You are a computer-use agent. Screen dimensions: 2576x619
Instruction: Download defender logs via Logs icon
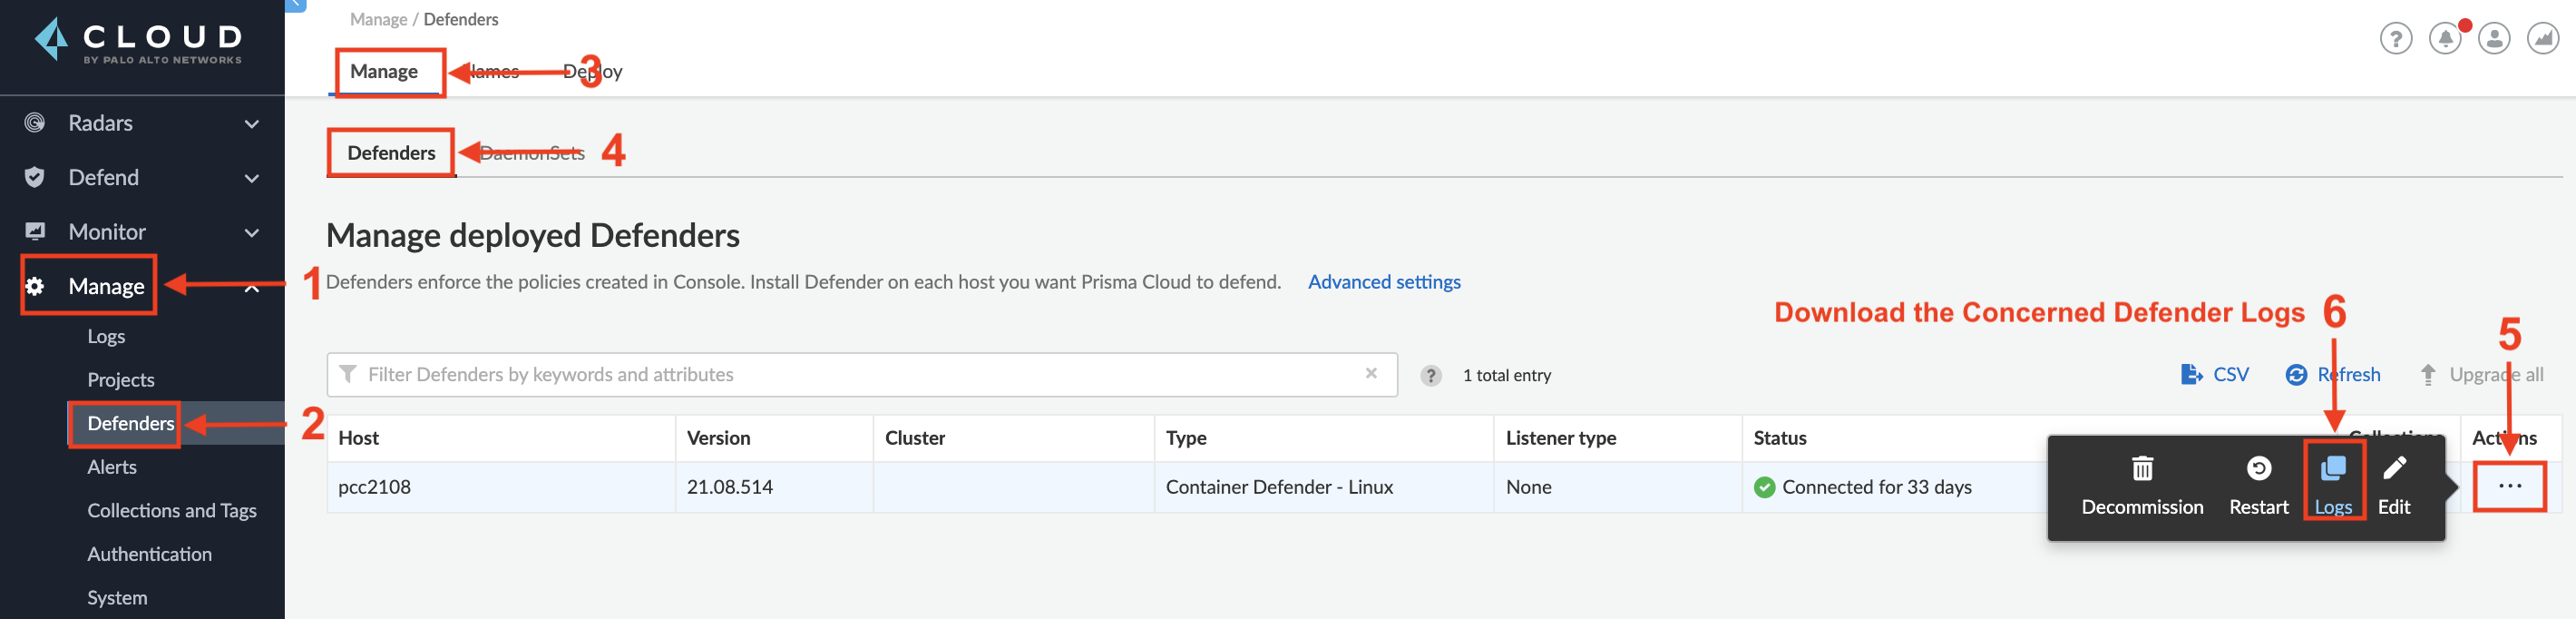pyautogui.click(x=2333, y=469)
